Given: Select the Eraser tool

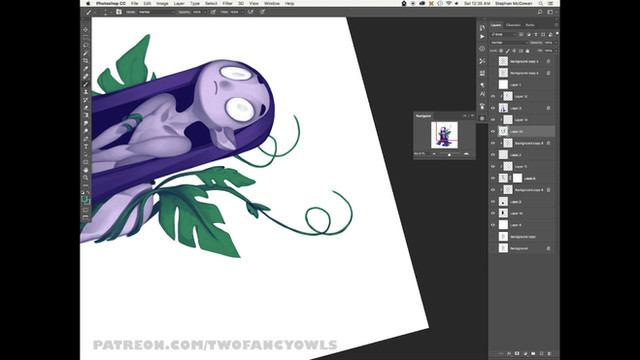Looking at the screenshot, I should click(x=85, y=108).
